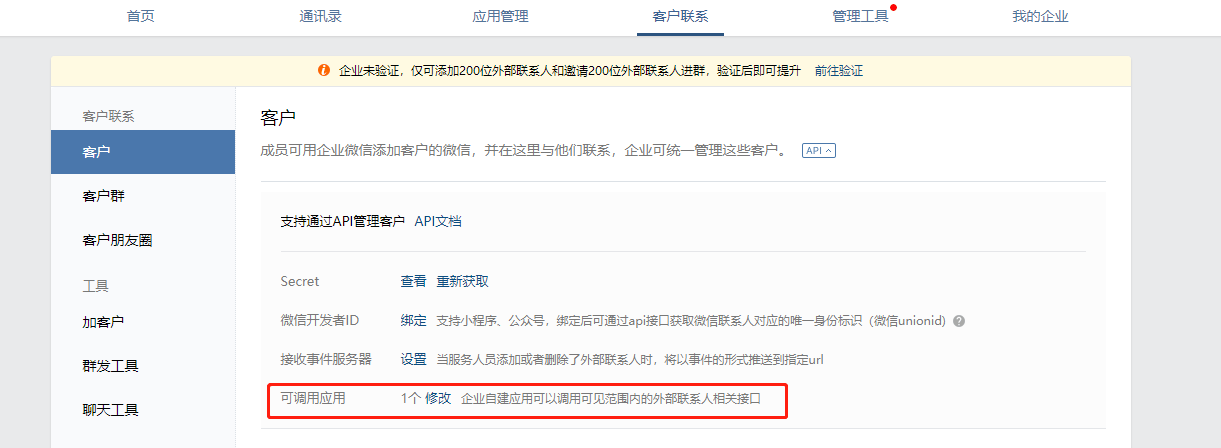Click 修改 for 可调用应用
Image resolution: width=1221 pixels, height=448 pixels.
(x=438, y=398)
